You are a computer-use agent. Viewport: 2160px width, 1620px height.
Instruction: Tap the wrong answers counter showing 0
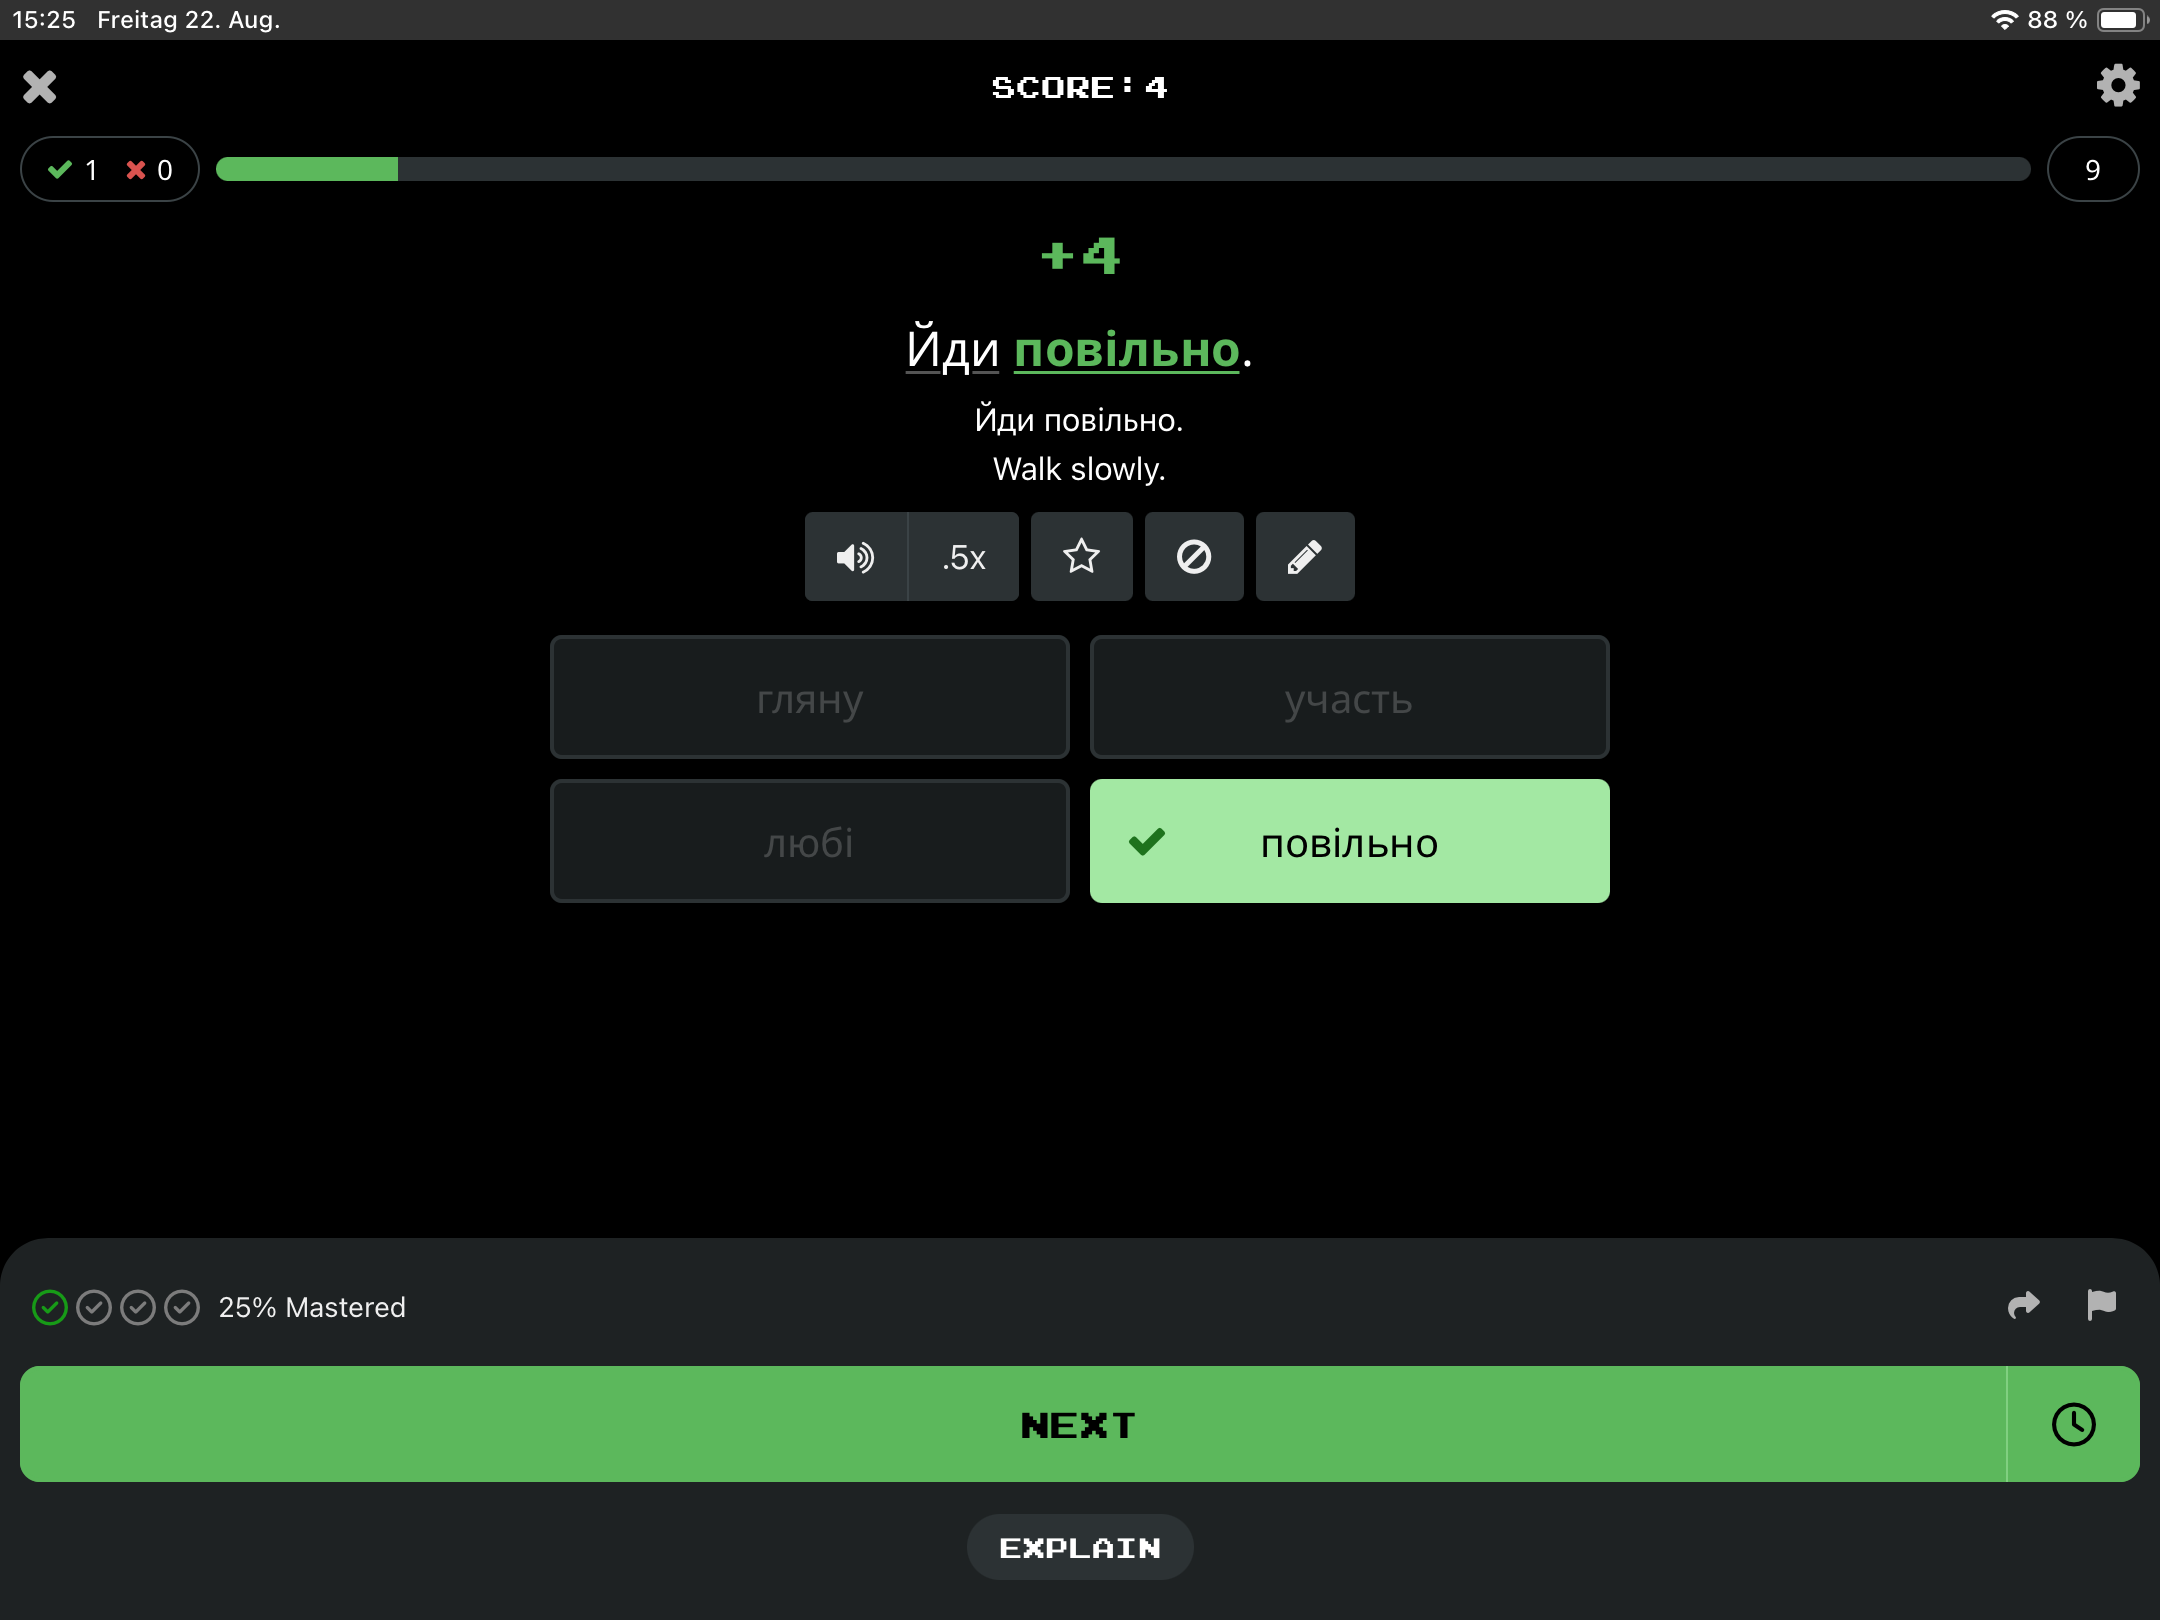(x=150, y=170)
